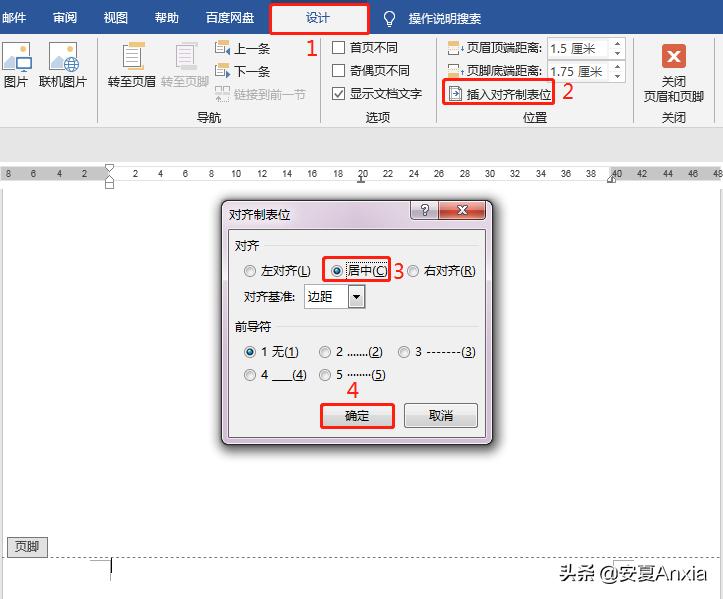Open the 审阅 (Review) tab
The image size is (723, 599).
coord(65,18)
